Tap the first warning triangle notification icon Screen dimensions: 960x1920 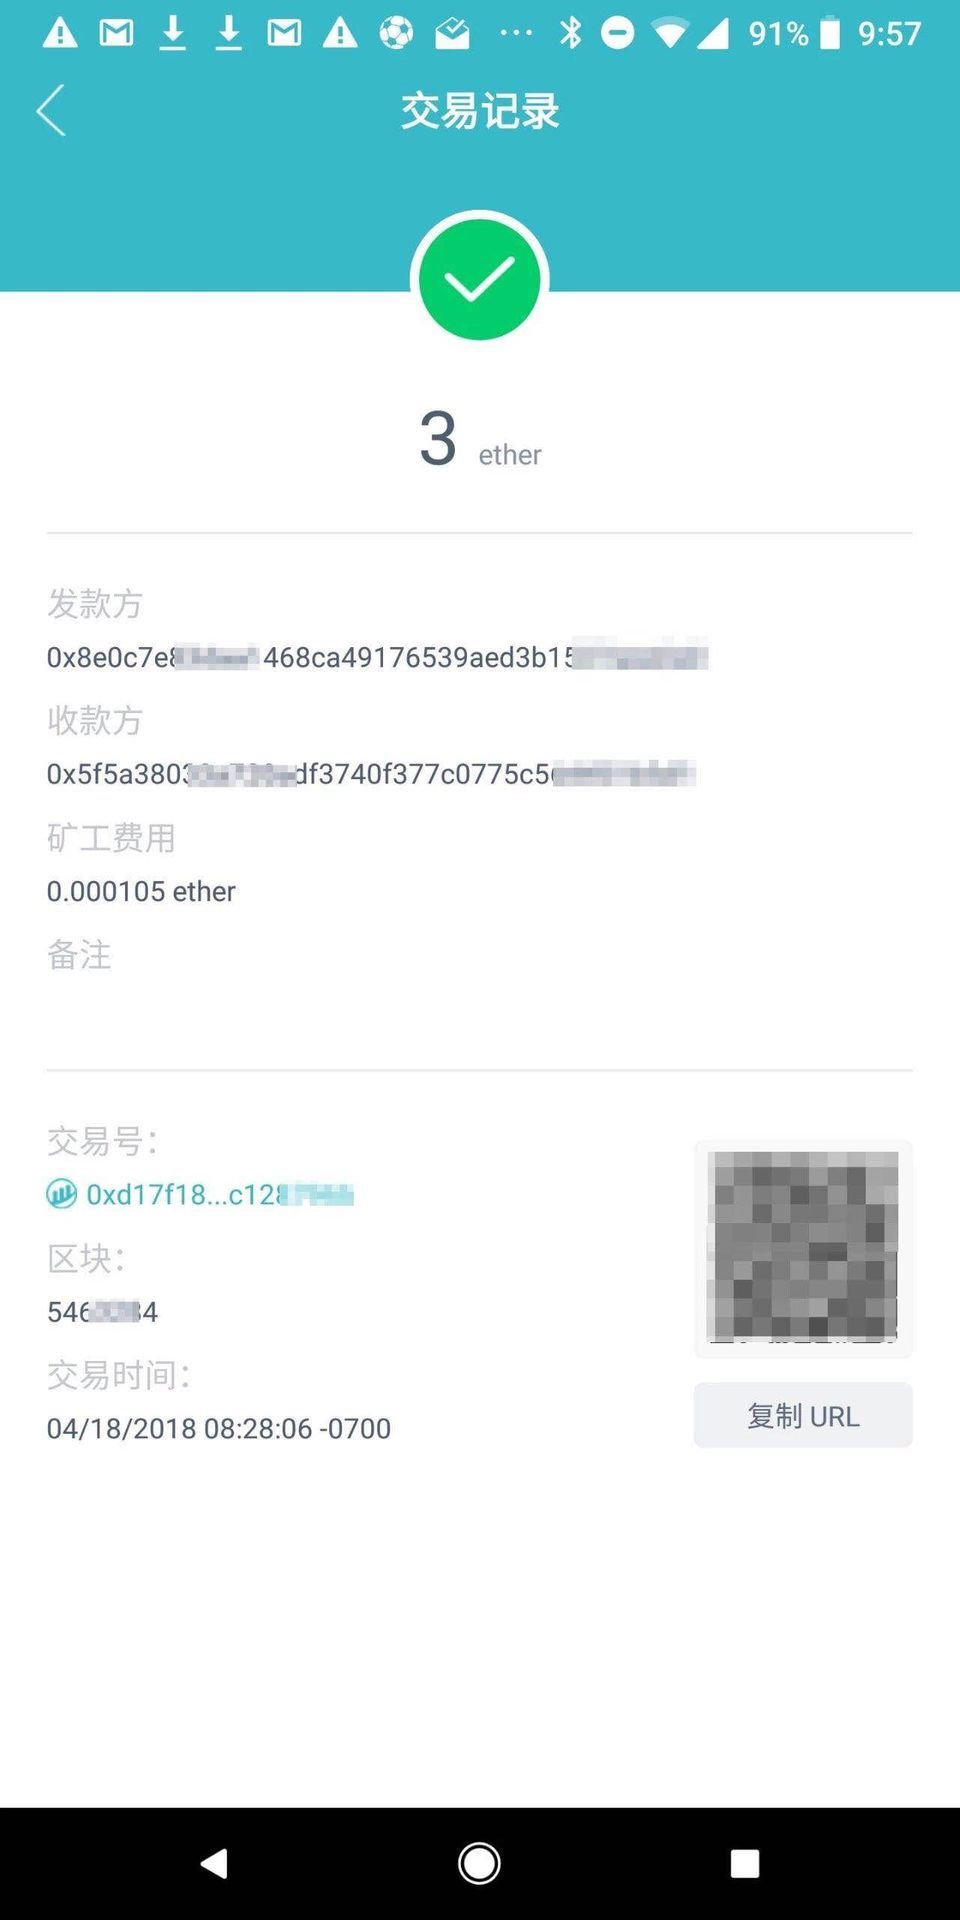coord(60,33)
